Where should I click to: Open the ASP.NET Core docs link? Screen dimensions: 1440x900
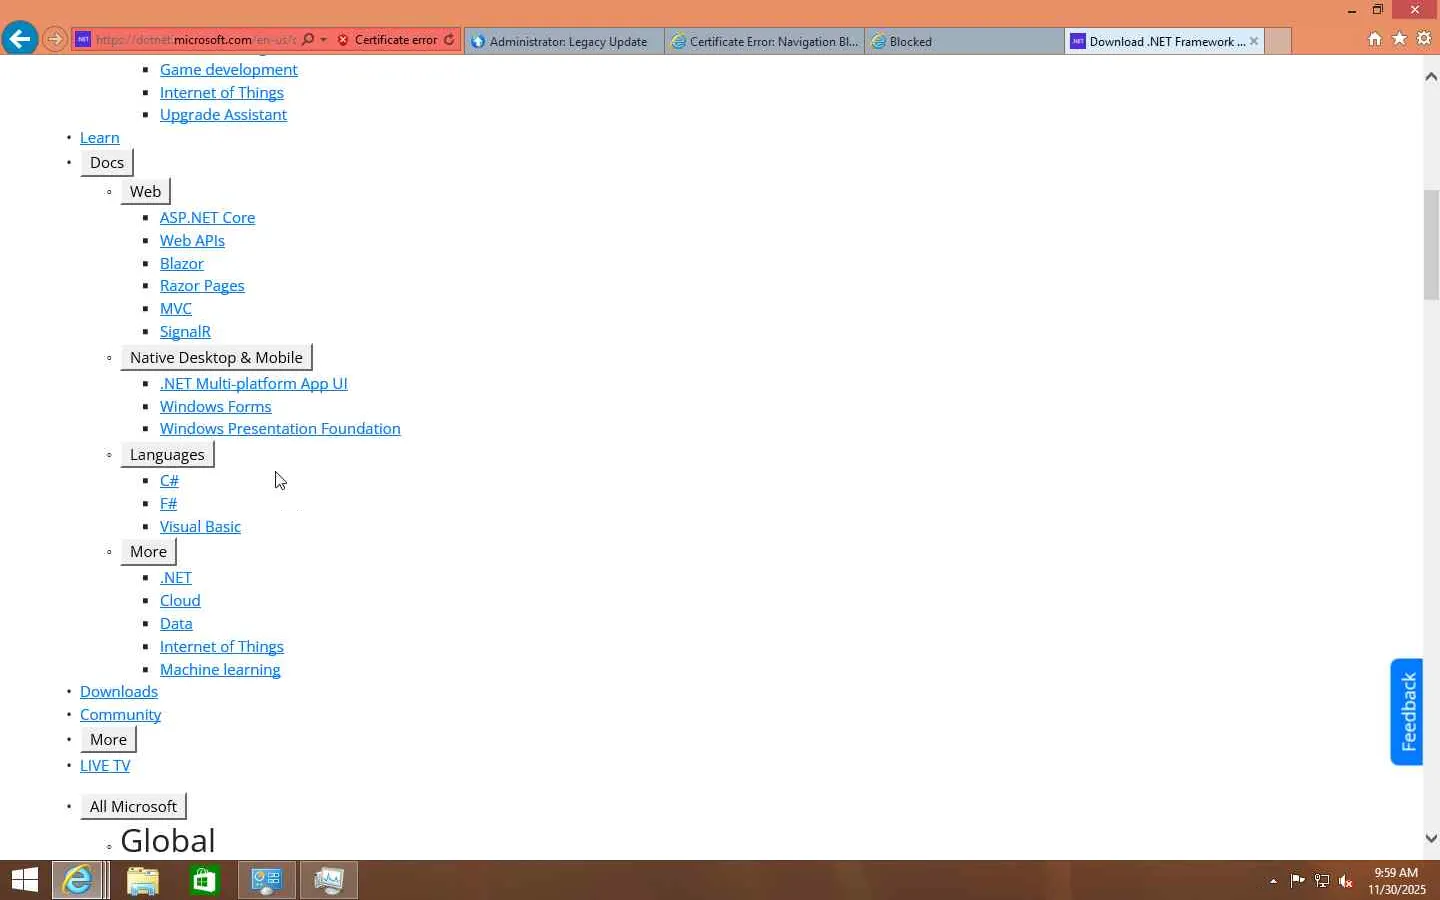tap(207, 217)
